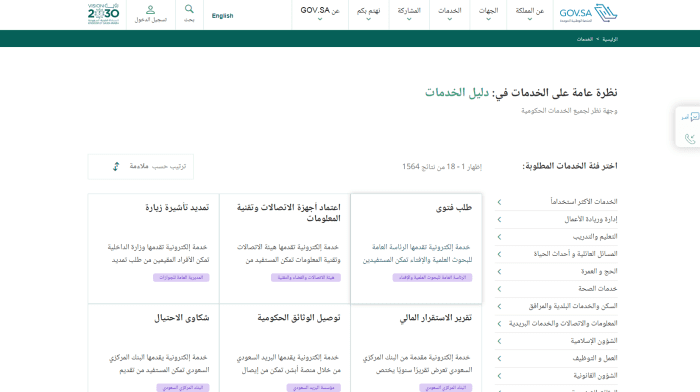Viewport: 700px width, 392px height.
Task: Open اعتماد أجهزة الاتصالات وتقنية المعلومات card
Action: 285,248
